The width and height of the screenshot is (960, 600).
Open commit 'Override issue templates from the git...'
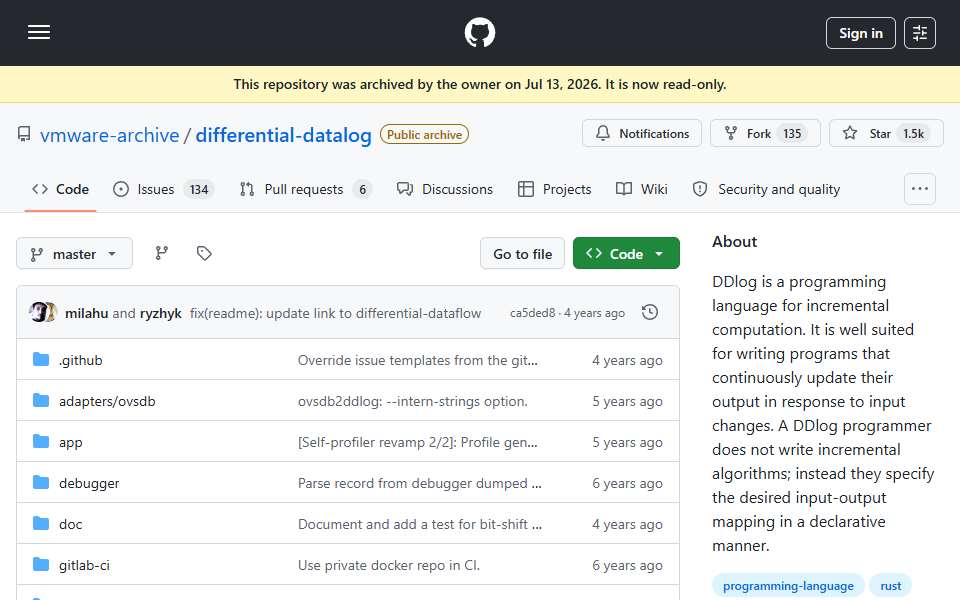click(x=418, y=361)
